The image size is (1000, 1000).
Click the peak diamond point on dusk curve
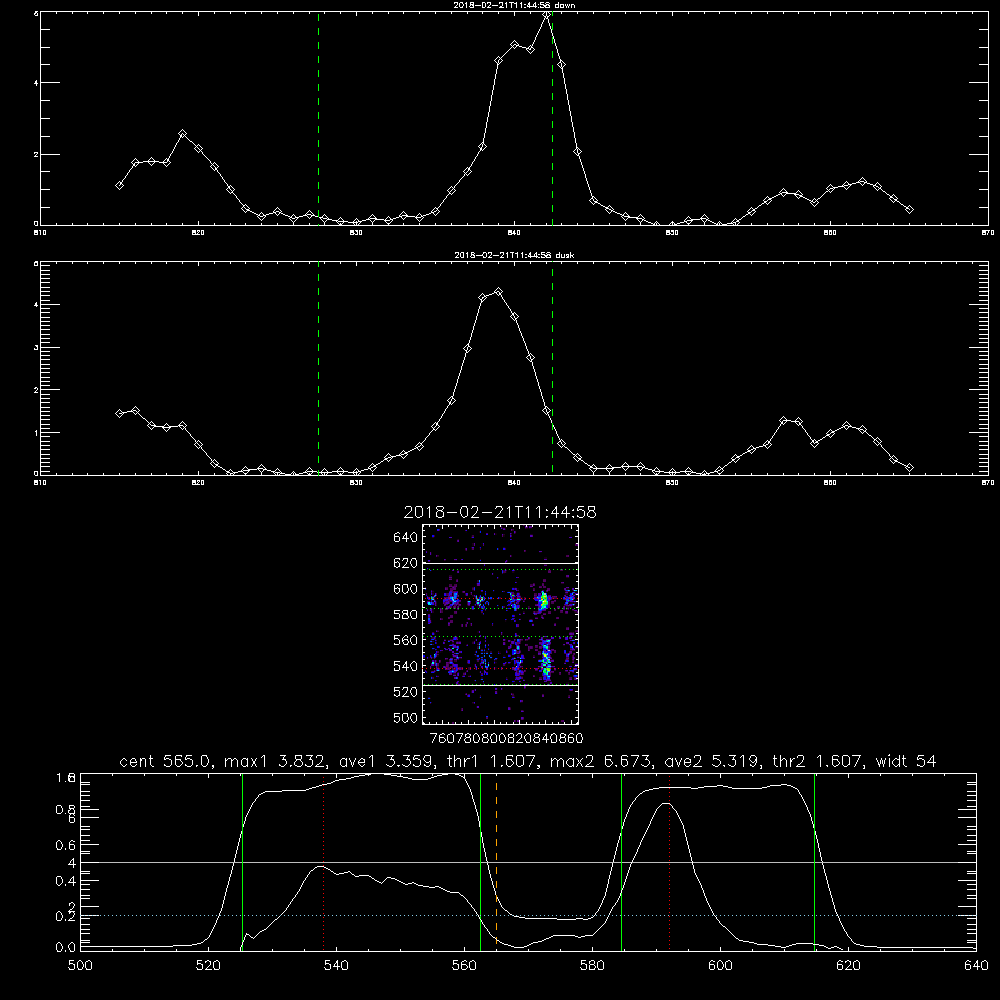tap(499, 291)
